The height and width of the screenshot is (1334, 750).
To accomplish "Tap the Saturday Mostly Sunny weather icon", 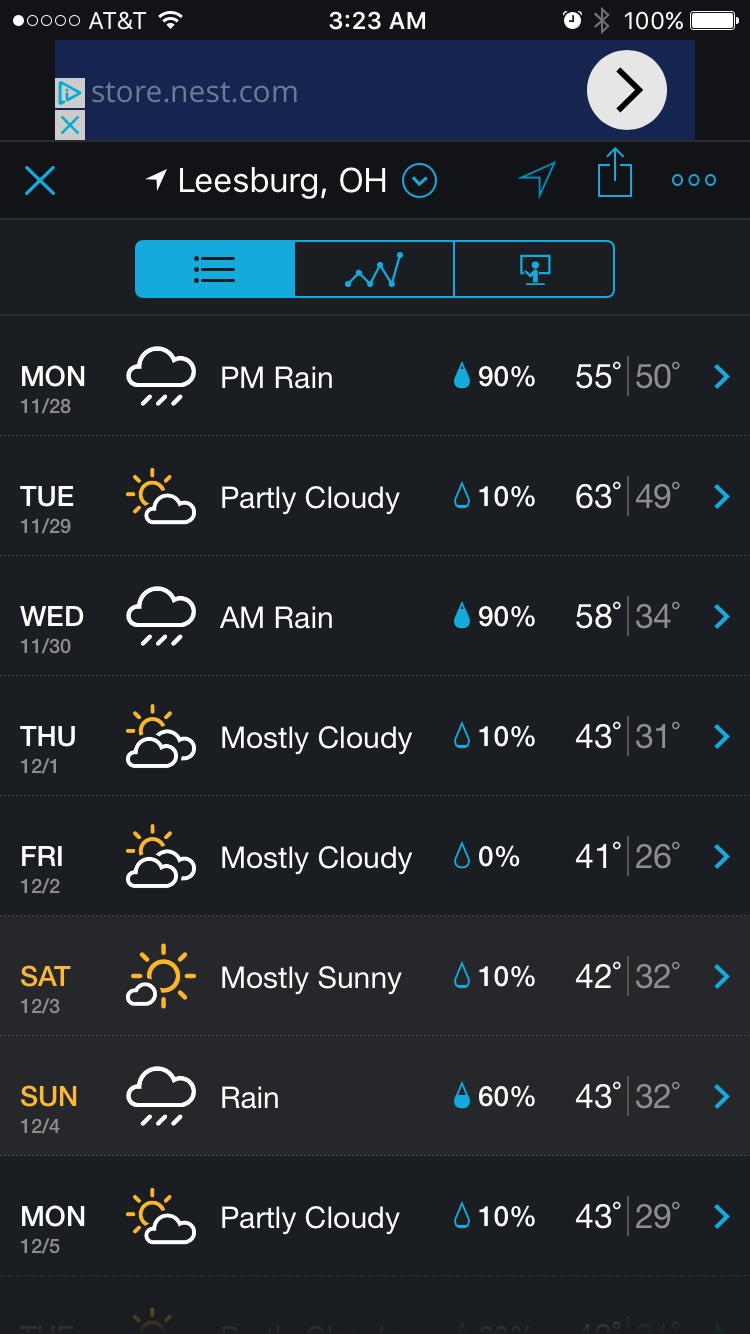I will click(160, 977).
